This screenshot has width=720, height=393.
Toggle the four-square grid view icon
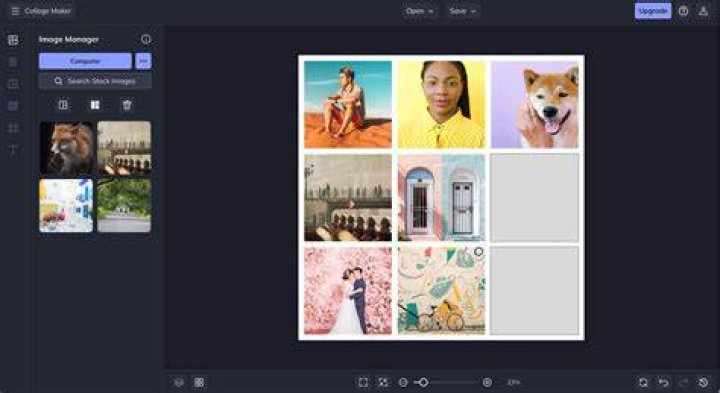95,105
